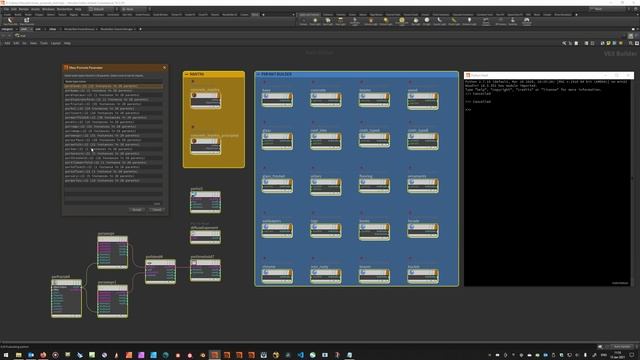Screen dimensions: 640x360
Task: Click the find node magnifier icon
Action: [631, 43]
